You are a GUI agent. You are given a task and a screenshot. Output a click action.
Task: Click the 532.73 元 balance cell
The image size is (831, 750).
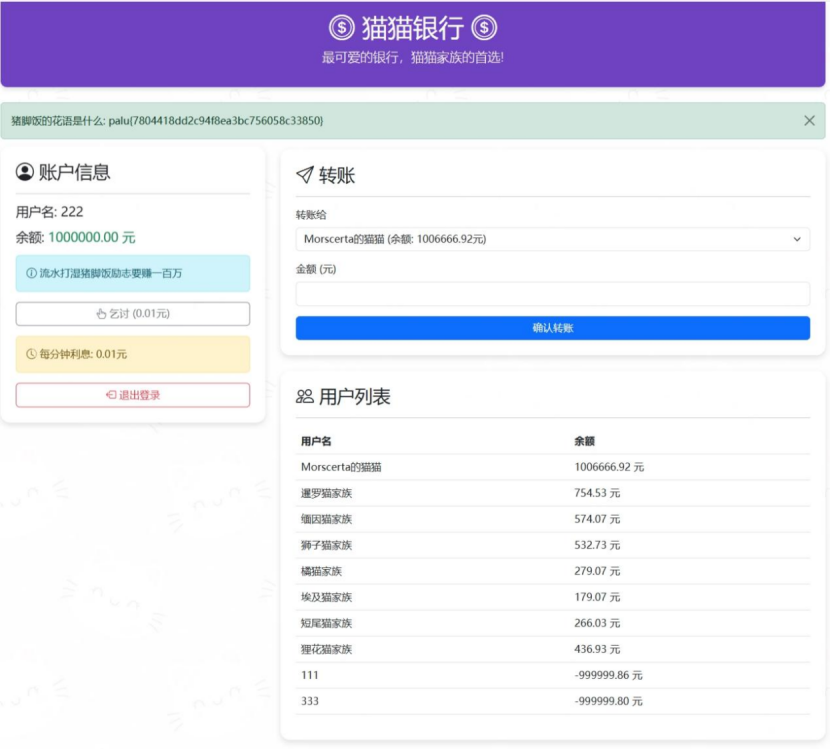tap(597, 545)
